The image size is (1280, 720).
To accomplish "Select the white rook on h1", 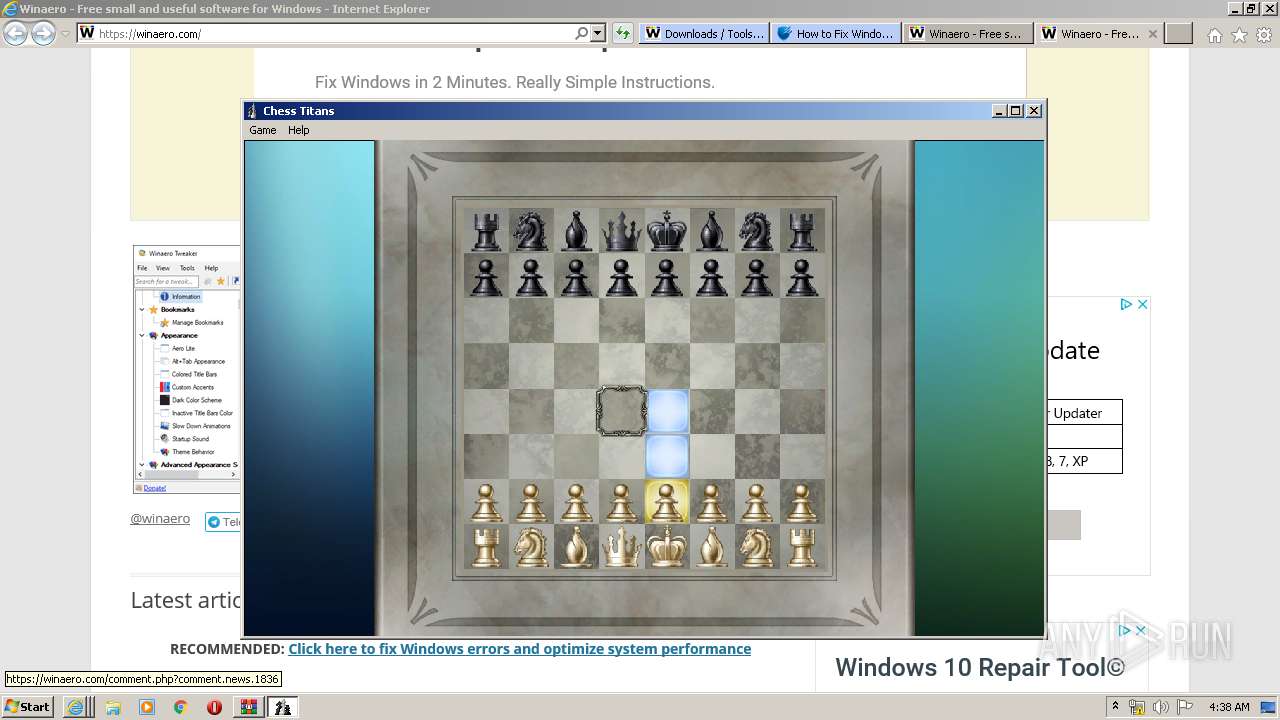I will [x=802, y=547].
